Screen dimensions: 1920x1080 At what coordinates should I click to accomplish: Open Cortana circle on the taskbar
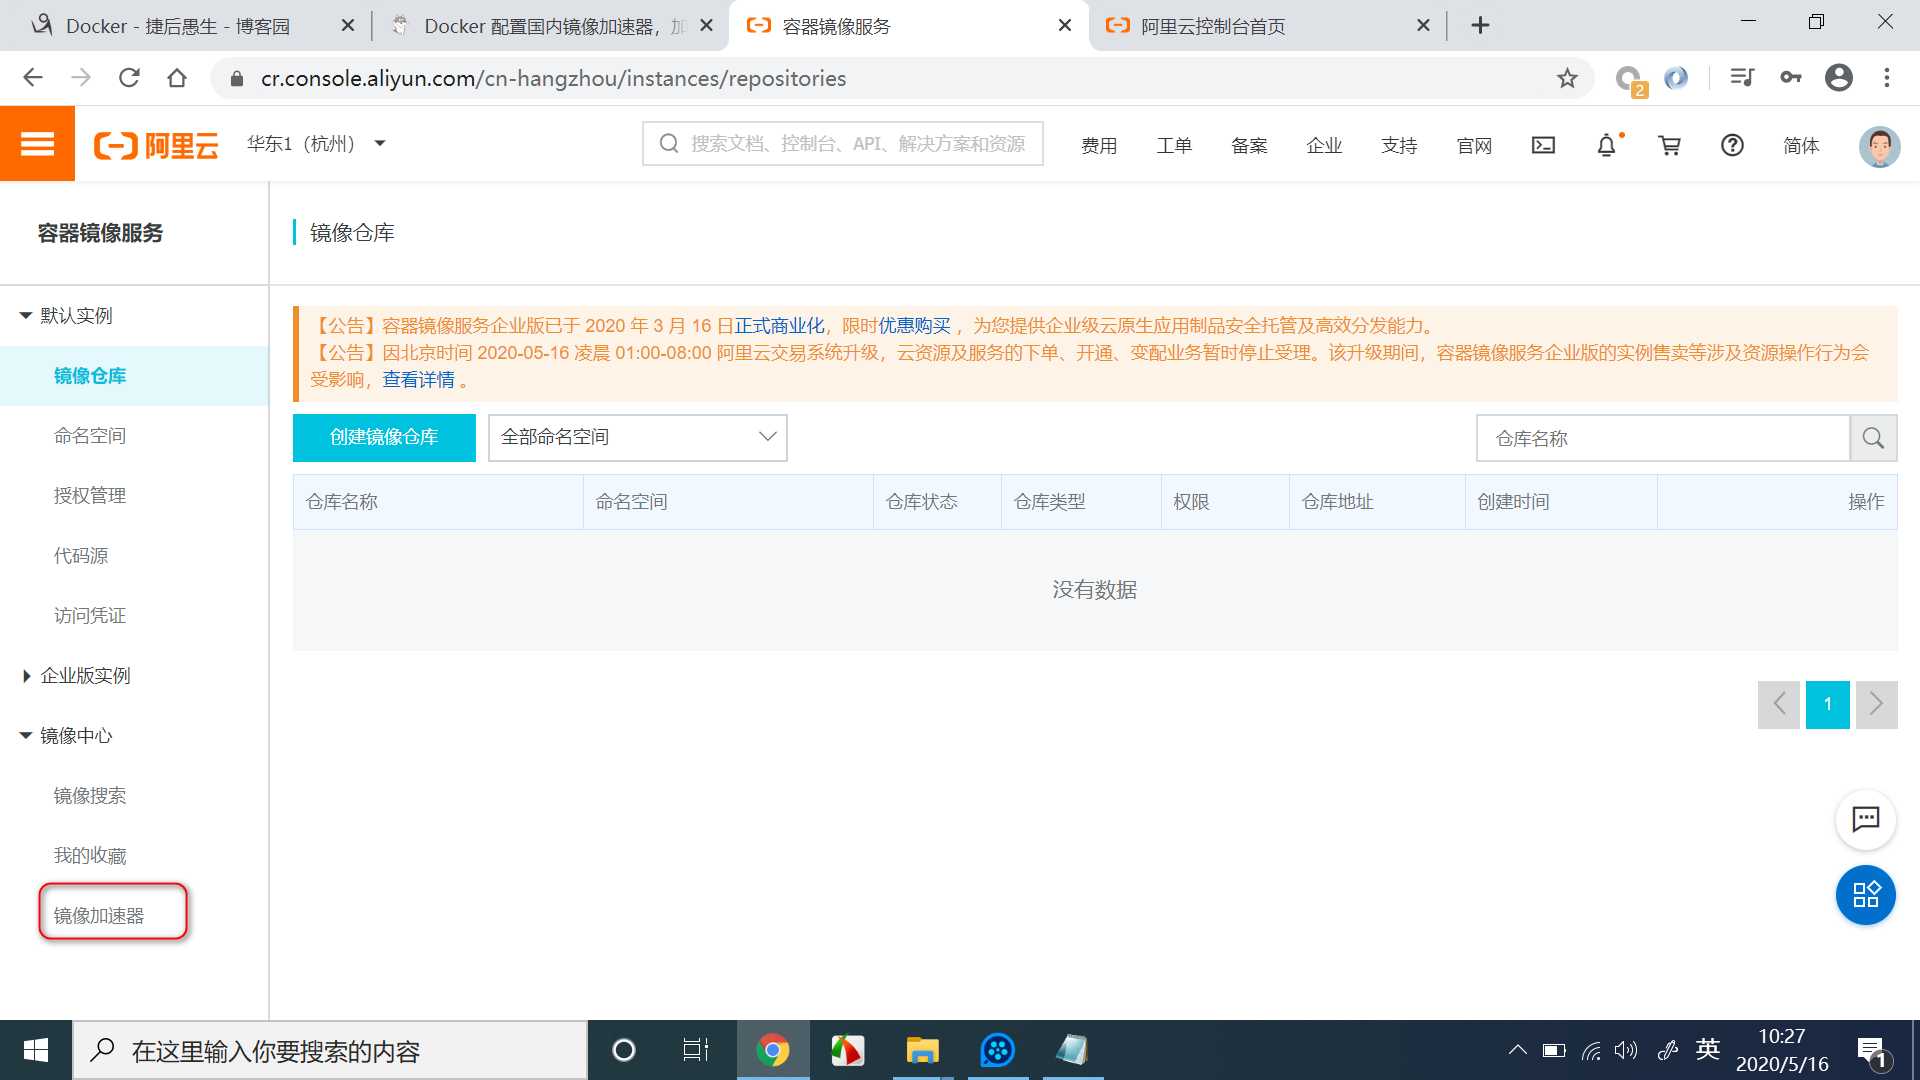tap(623, 1050)
